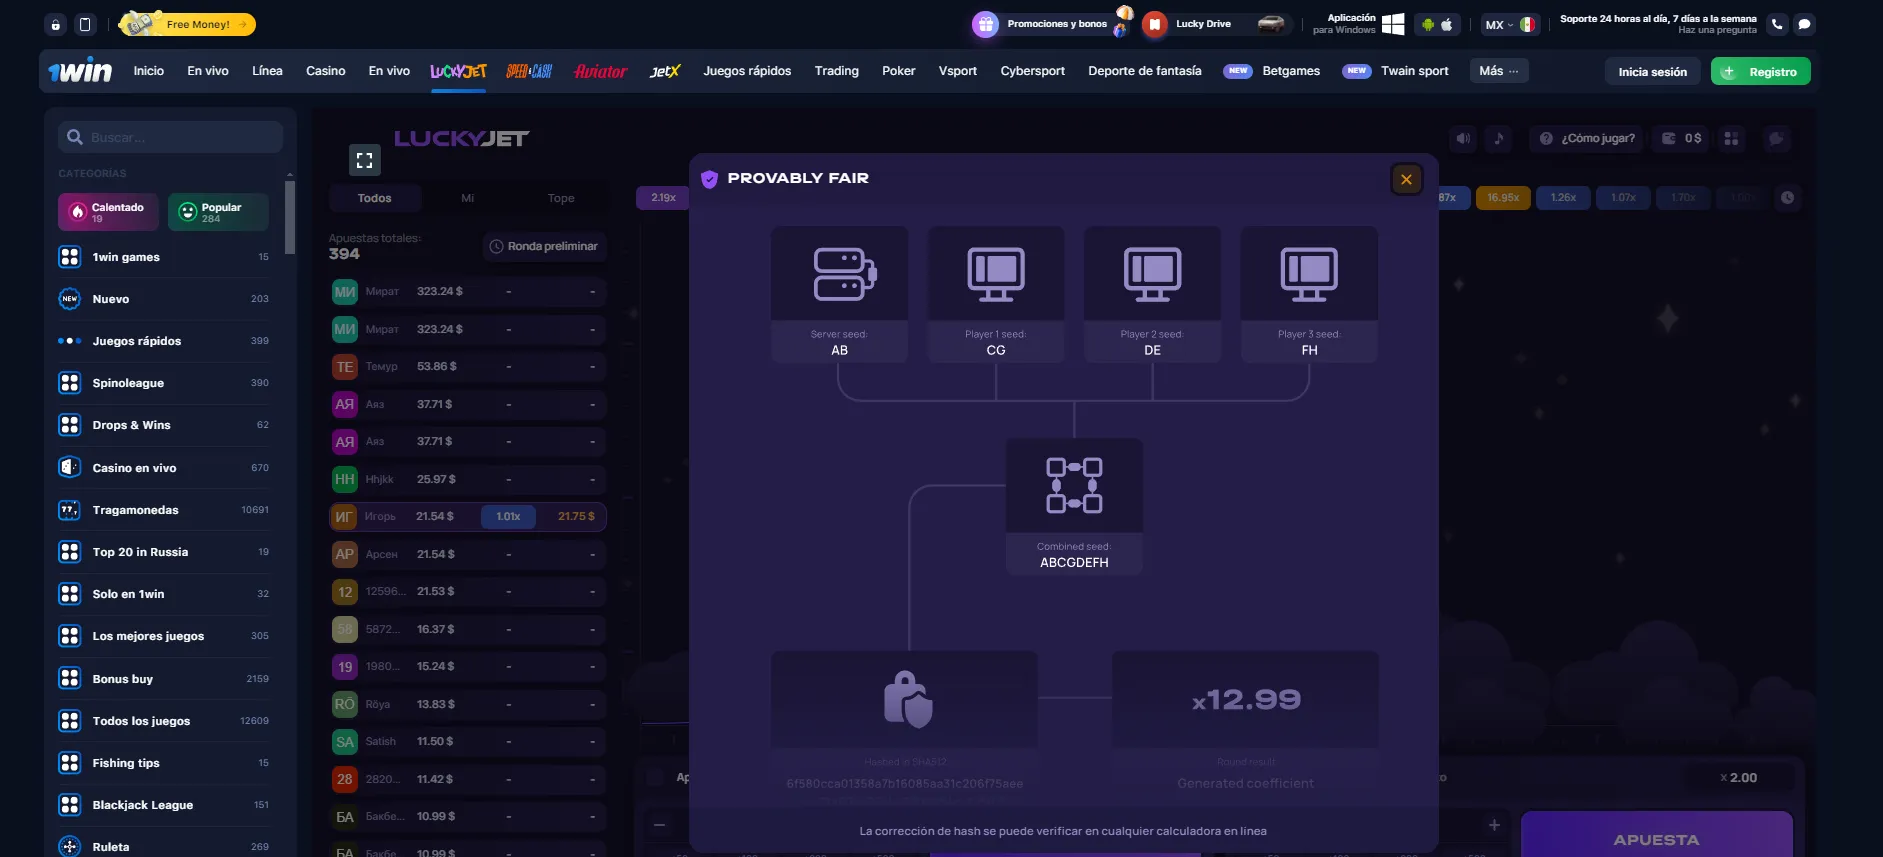Open Poker nav item
Image resolution: width=1883 pixels, height=857 pixels.
(x=899, y=71)
